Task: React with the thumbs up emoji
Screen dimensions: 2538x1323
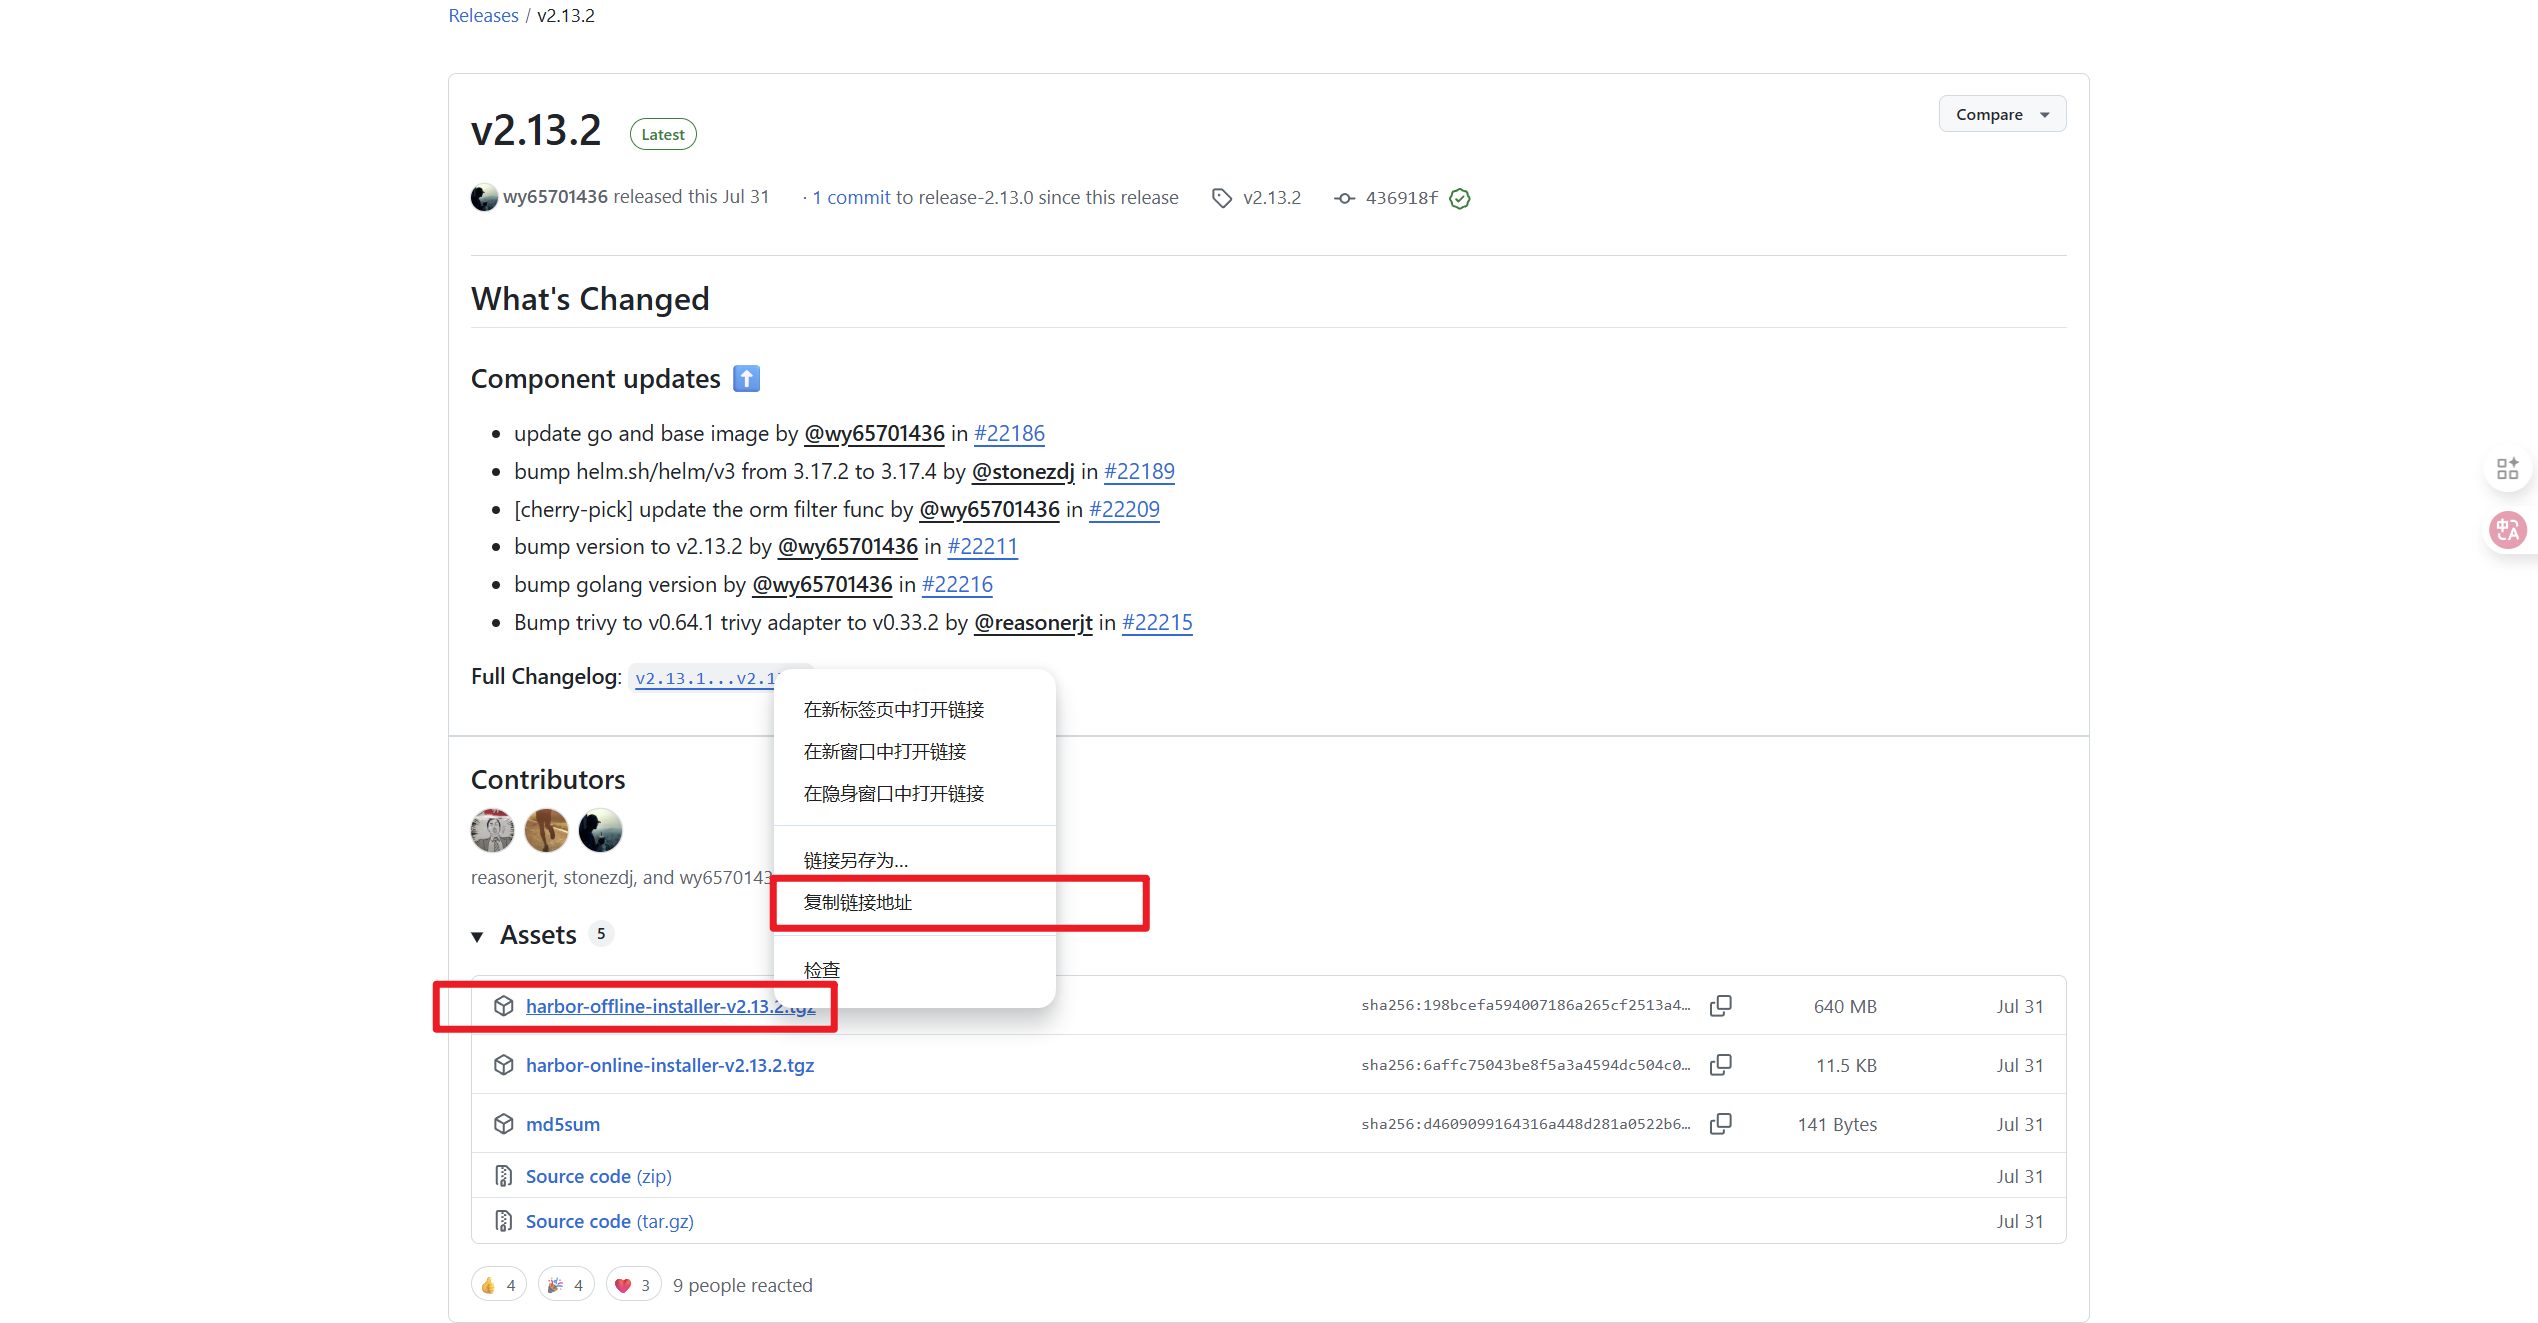Action: (x=499, y=1285)
